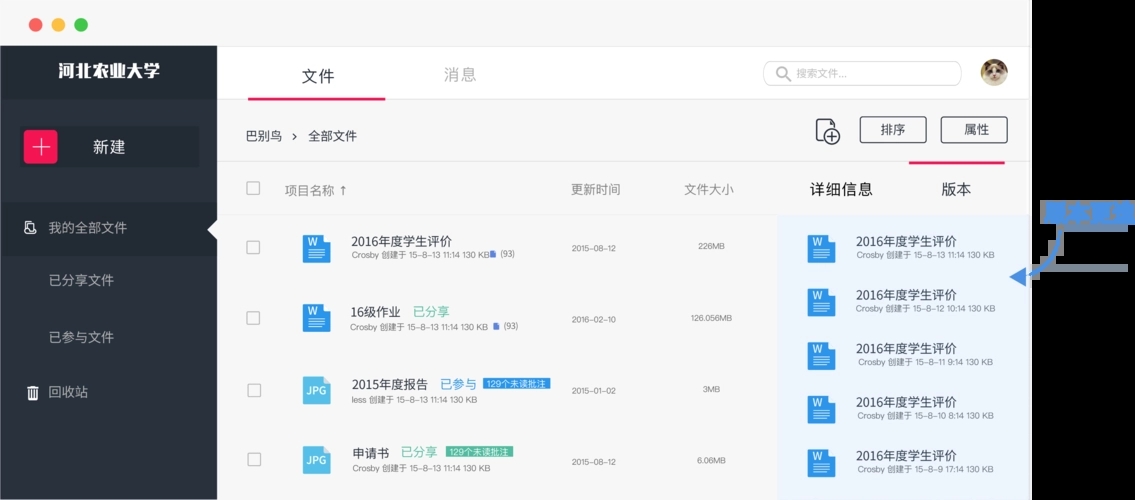
Task: Select the 版本 tab in properties panel
Action: (x=955, y=189)
